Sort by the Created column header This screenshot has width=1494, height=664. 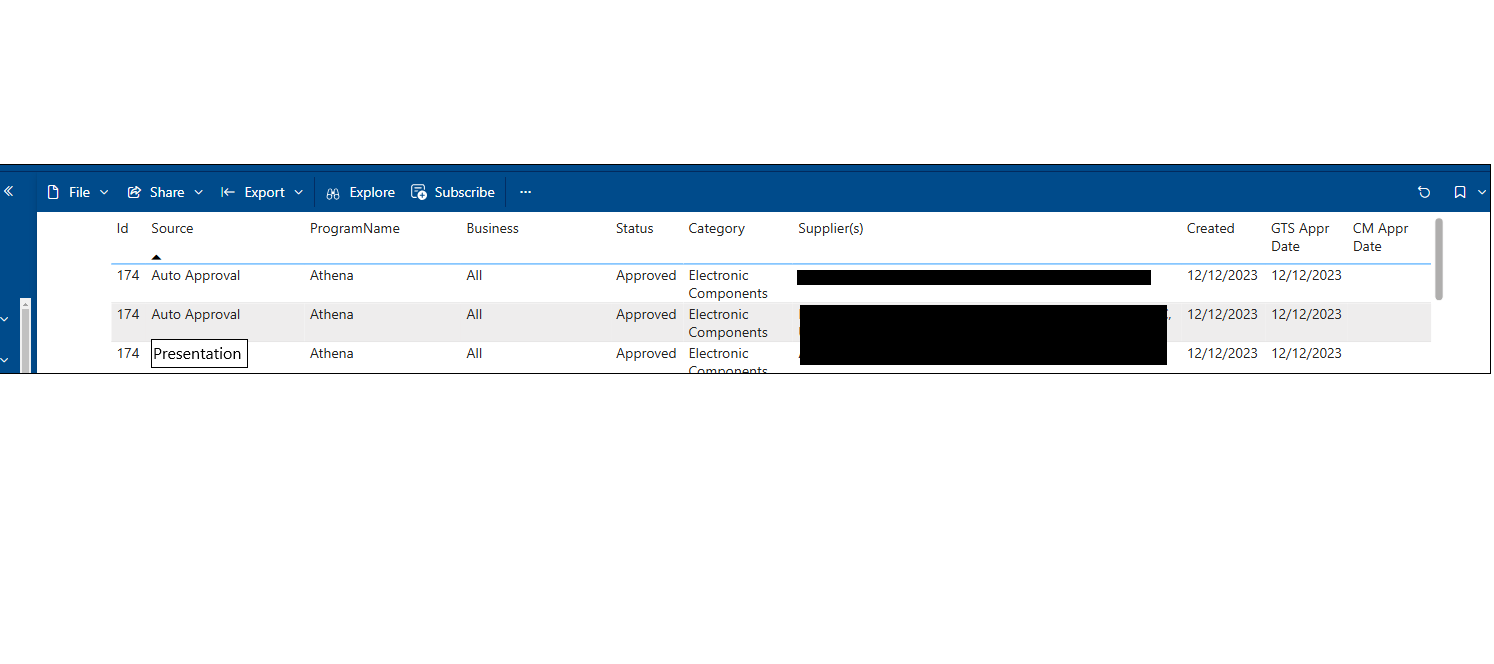1211,228
